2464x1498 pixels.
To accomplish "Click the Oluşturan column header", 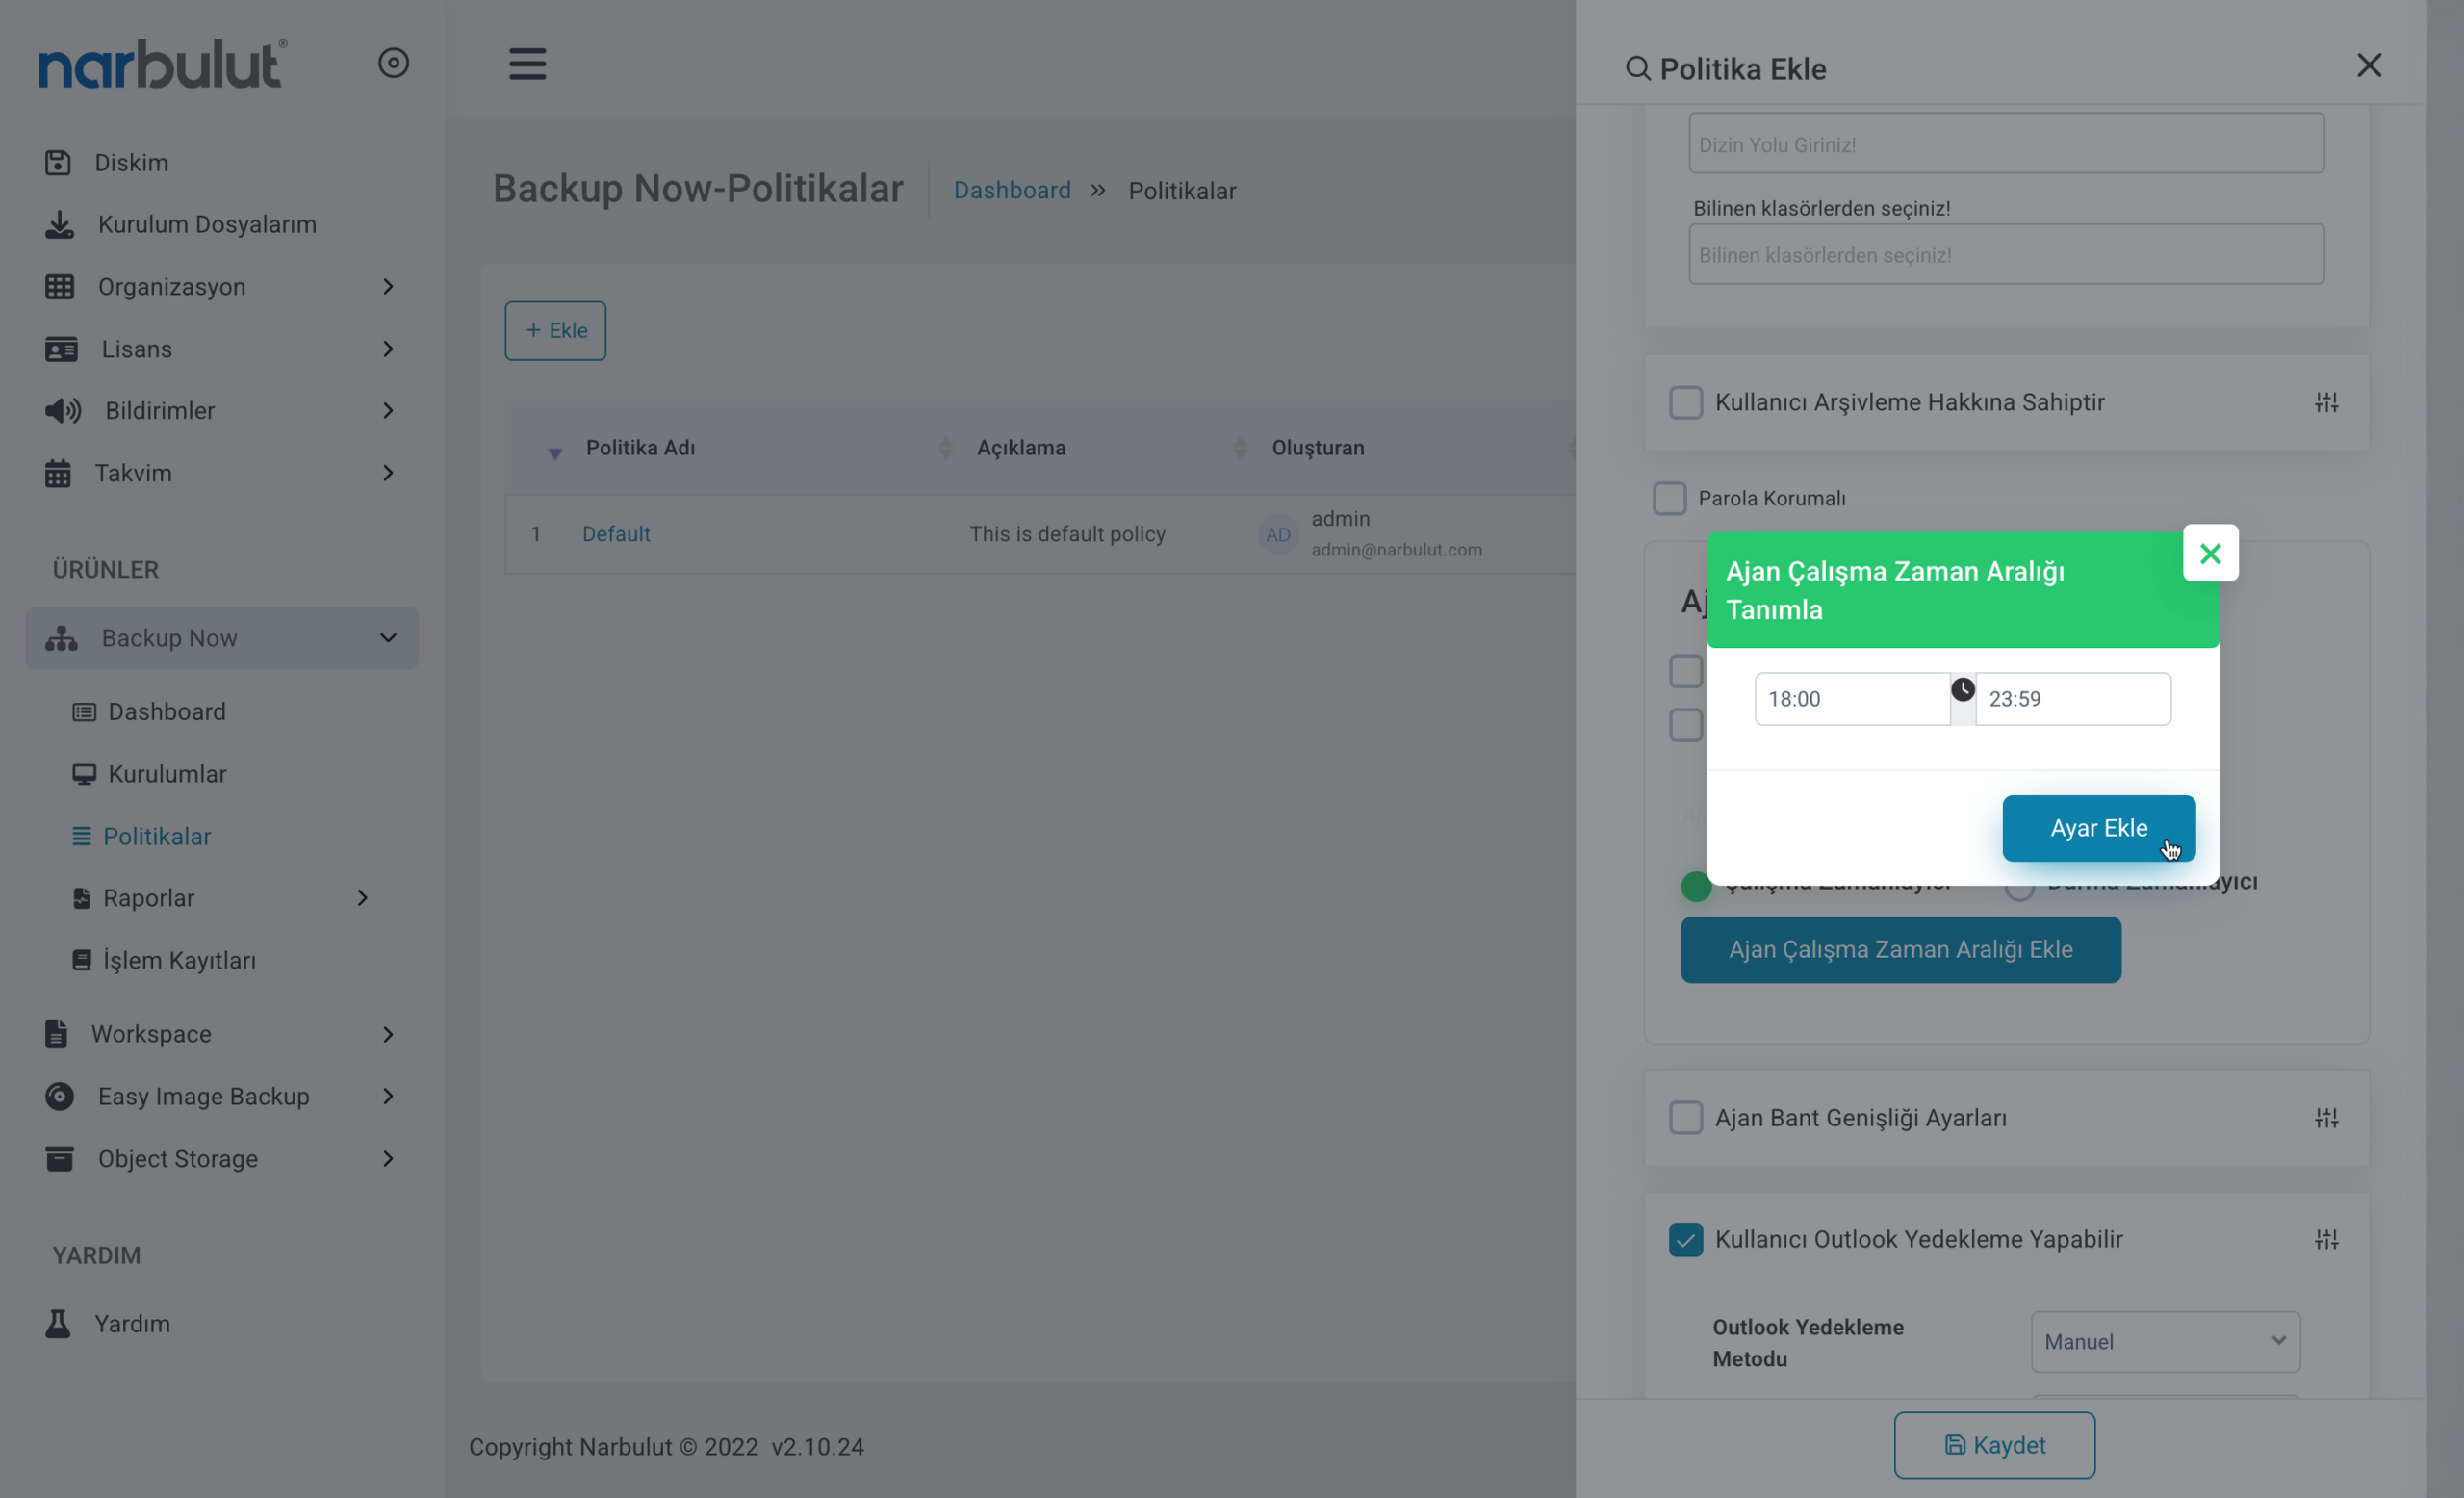I will 1317,448.
